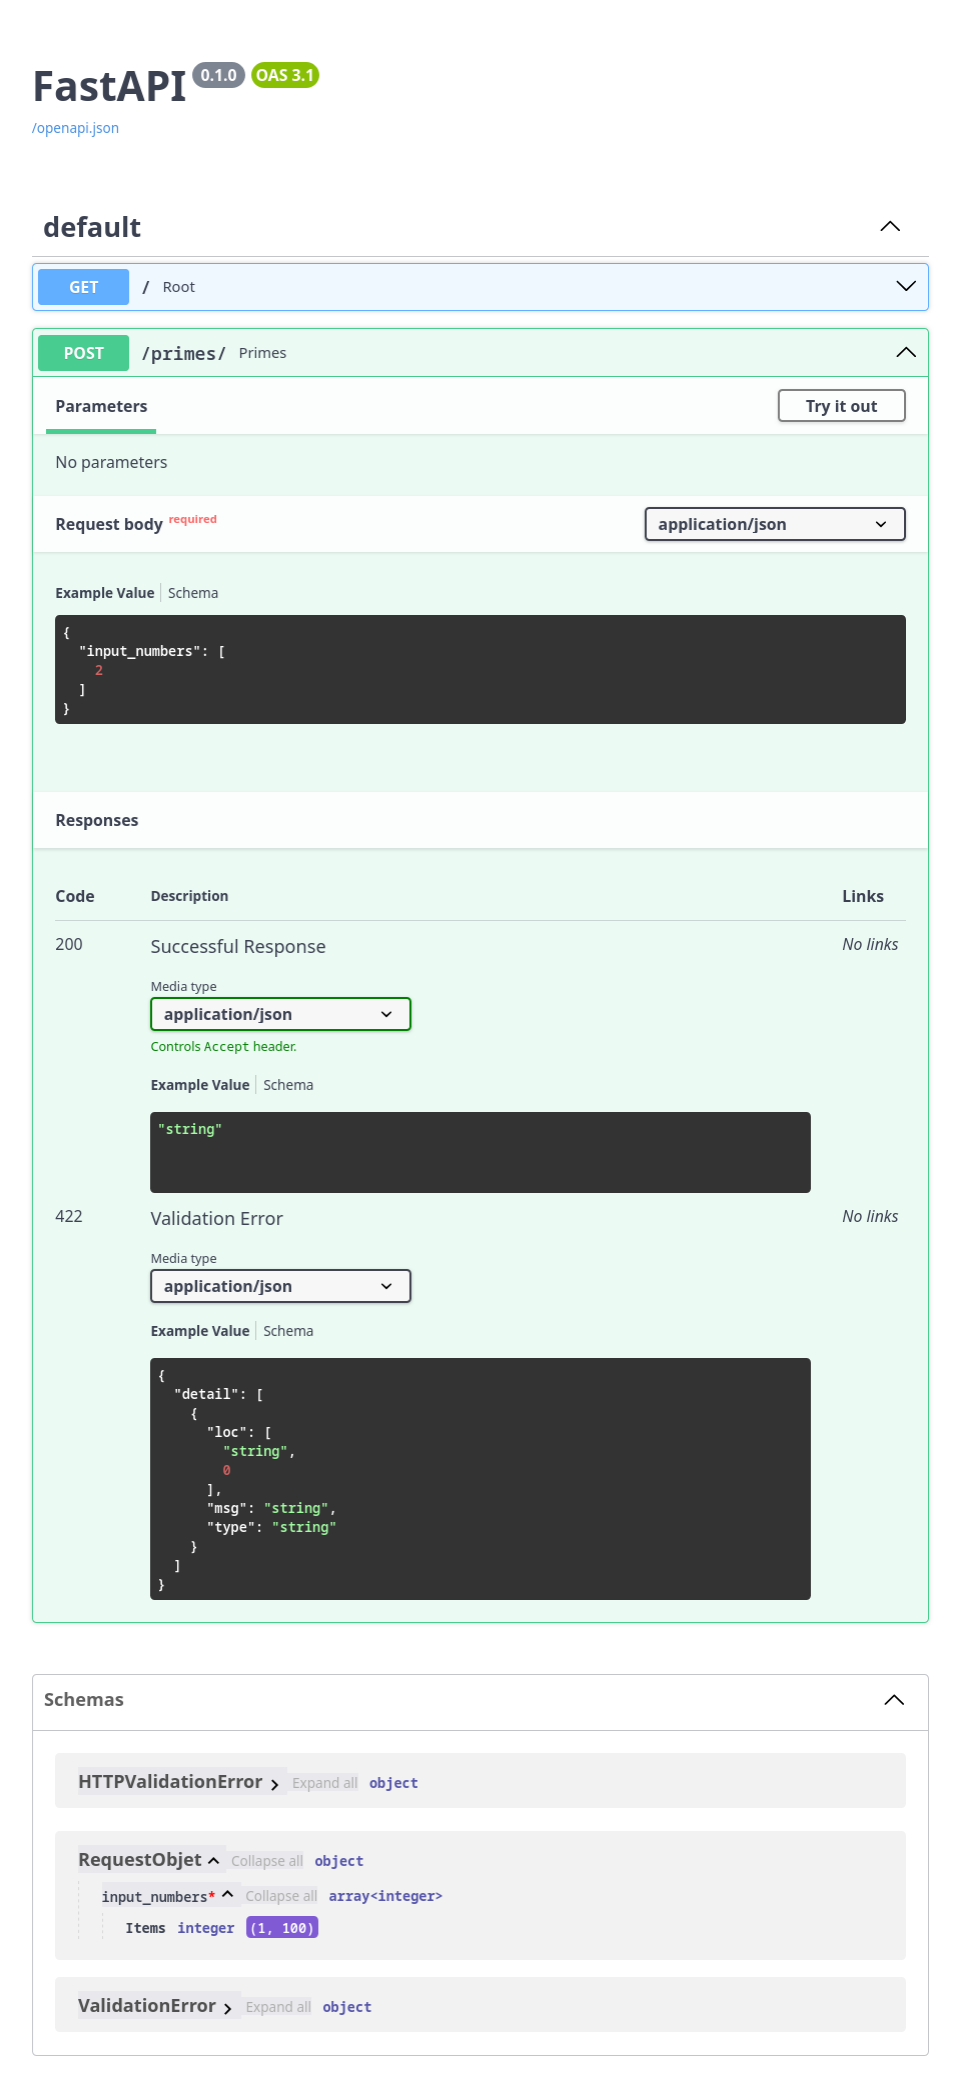Expand the HTTPValidationError schema arrow
This screenshot has width=960, height=2089.
pos(274,1784)
